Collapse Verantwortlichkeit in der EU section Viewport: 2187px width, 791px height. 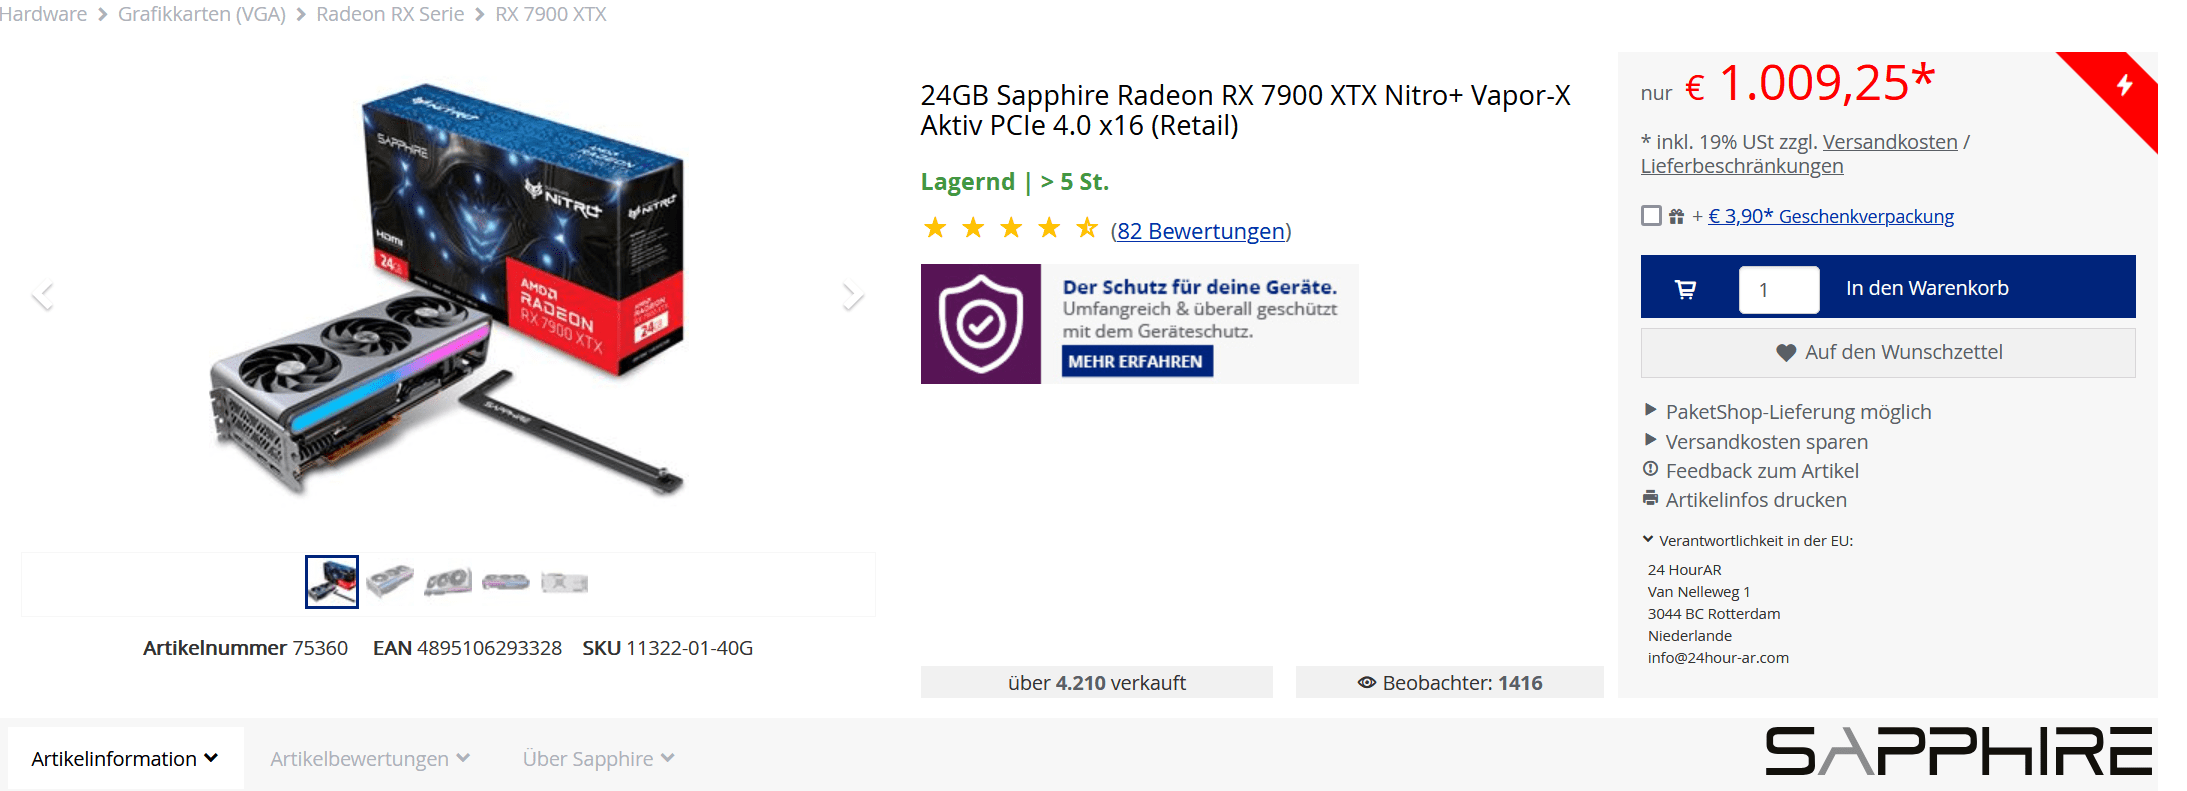tap(1648, 540)
